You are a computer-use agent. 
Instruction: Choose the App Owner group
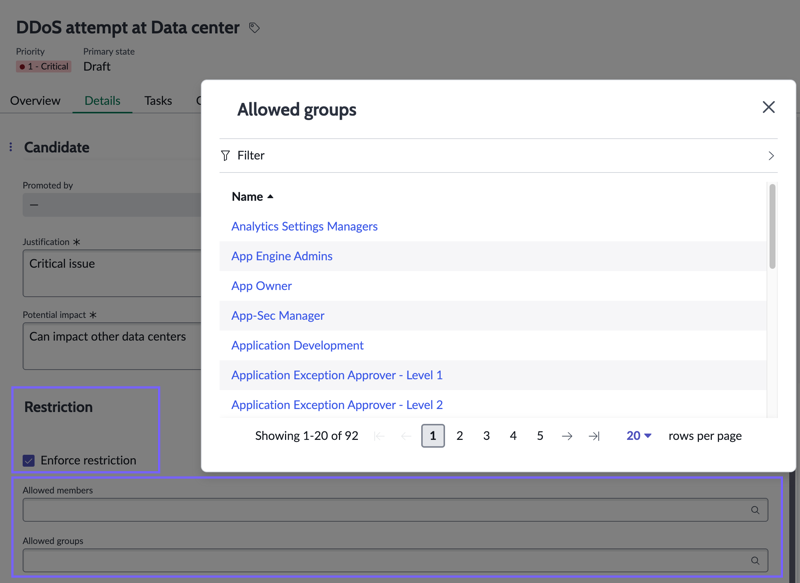click(261, 286)
